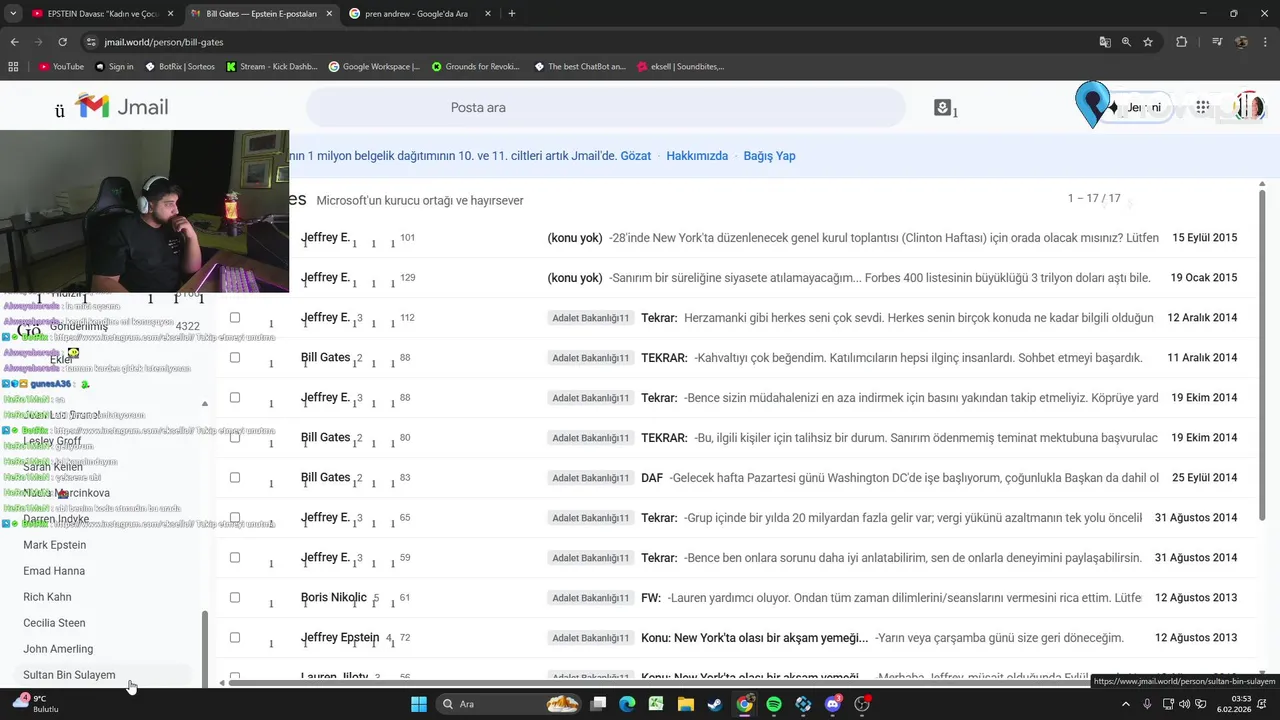The width and height of the screenshot is (1280, 720).
Task: Select Rich Kahn from the people list
Action: click(47, 597)
